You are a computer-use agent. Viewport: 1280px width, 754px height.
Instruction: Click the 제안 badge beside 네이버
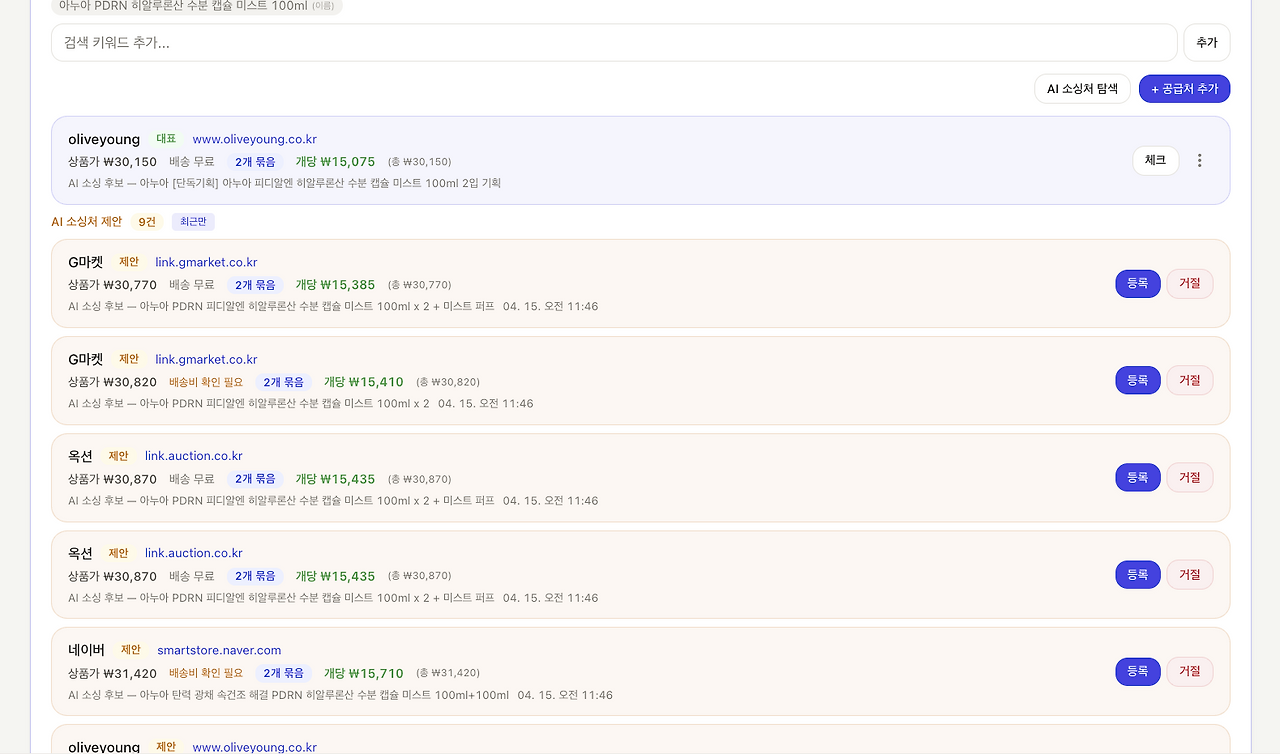(x=131, y=650)
